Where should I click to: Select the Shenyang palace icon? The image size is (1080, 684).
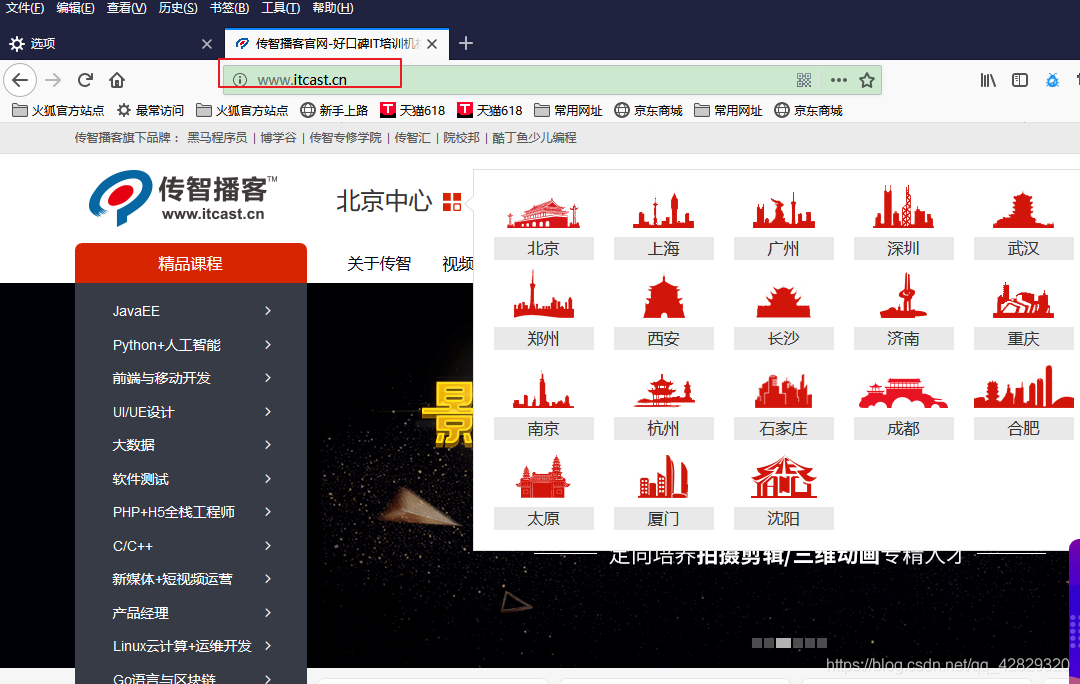tap(784, 477)
